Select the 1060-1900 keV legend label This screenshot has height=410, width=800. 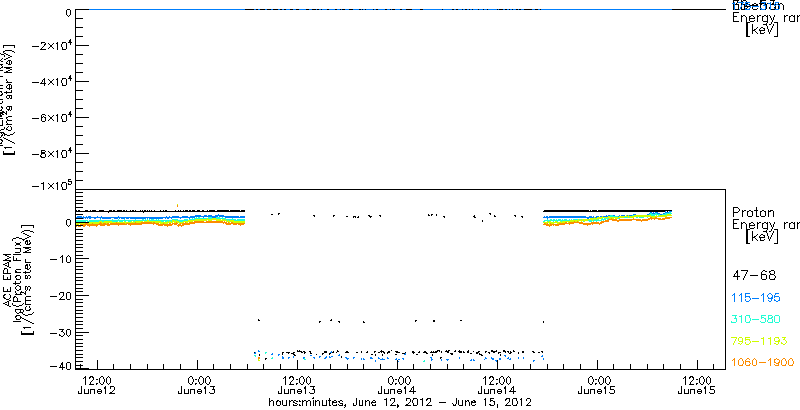763,363
